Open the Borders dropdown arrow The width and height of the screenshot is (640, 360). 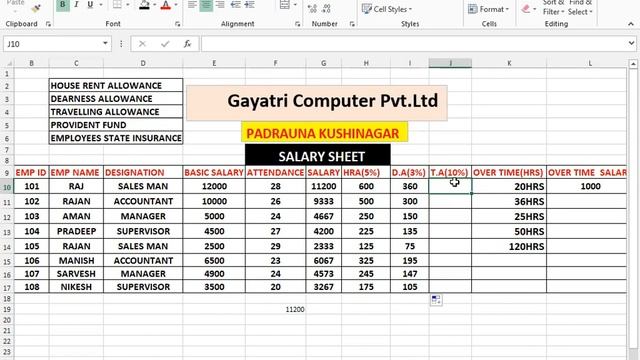pos(128,5)
